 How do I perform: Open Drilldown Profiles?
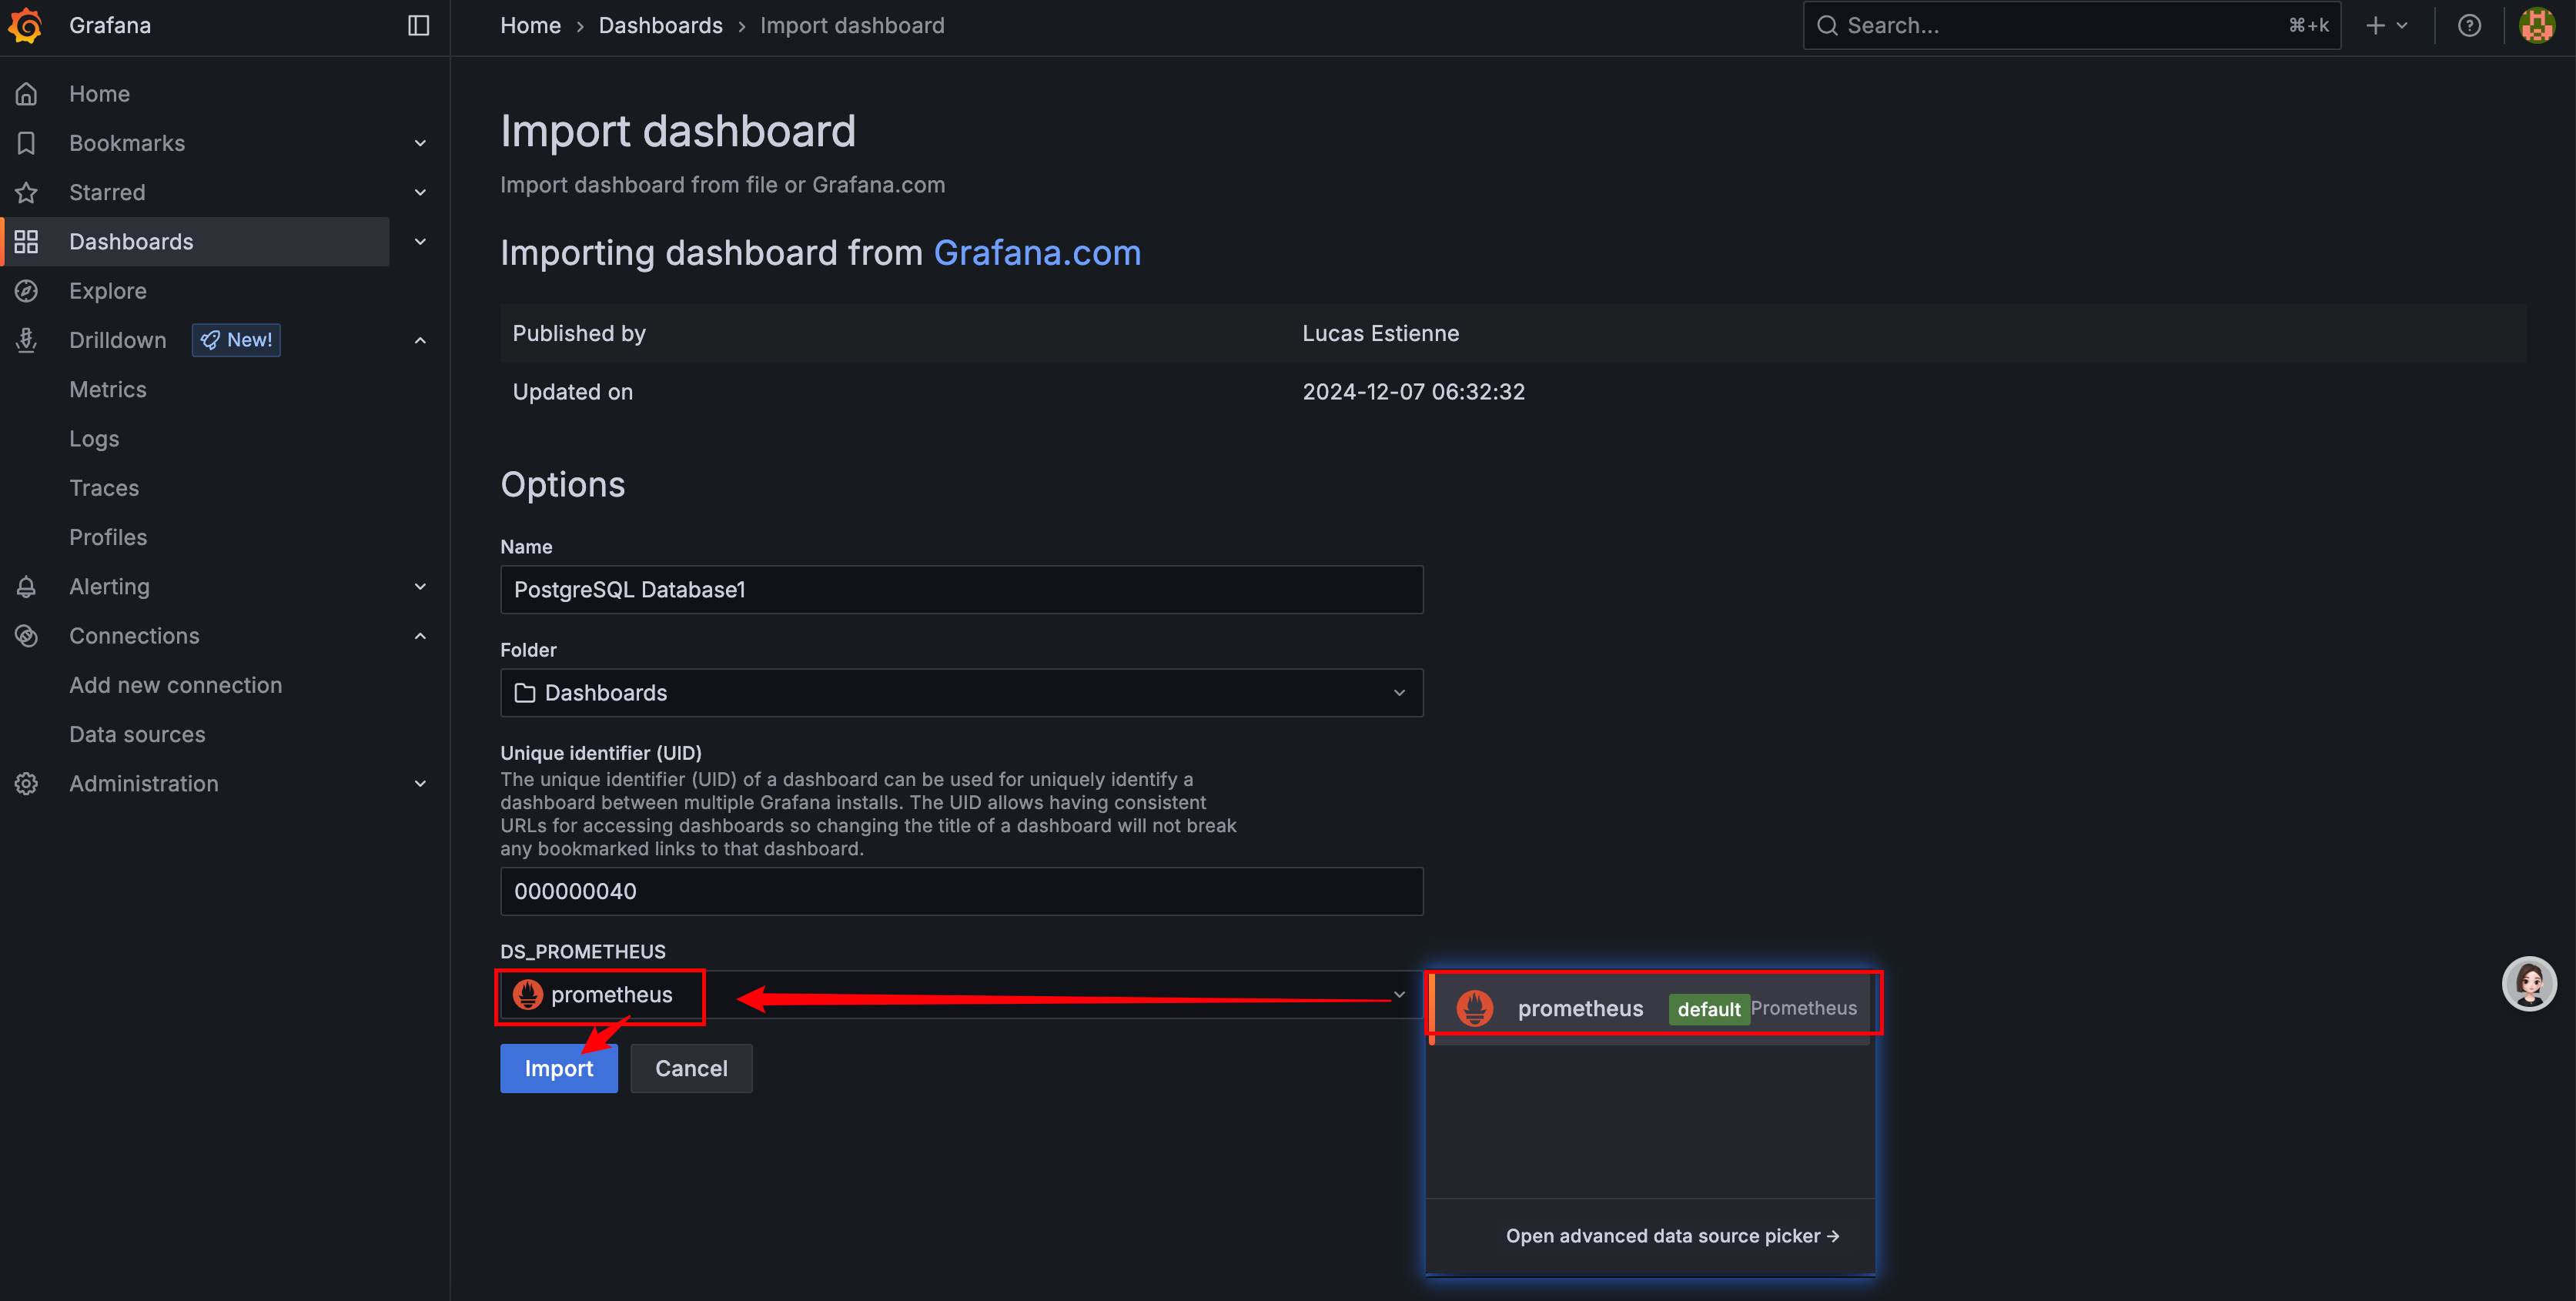[x=108, y=537]
